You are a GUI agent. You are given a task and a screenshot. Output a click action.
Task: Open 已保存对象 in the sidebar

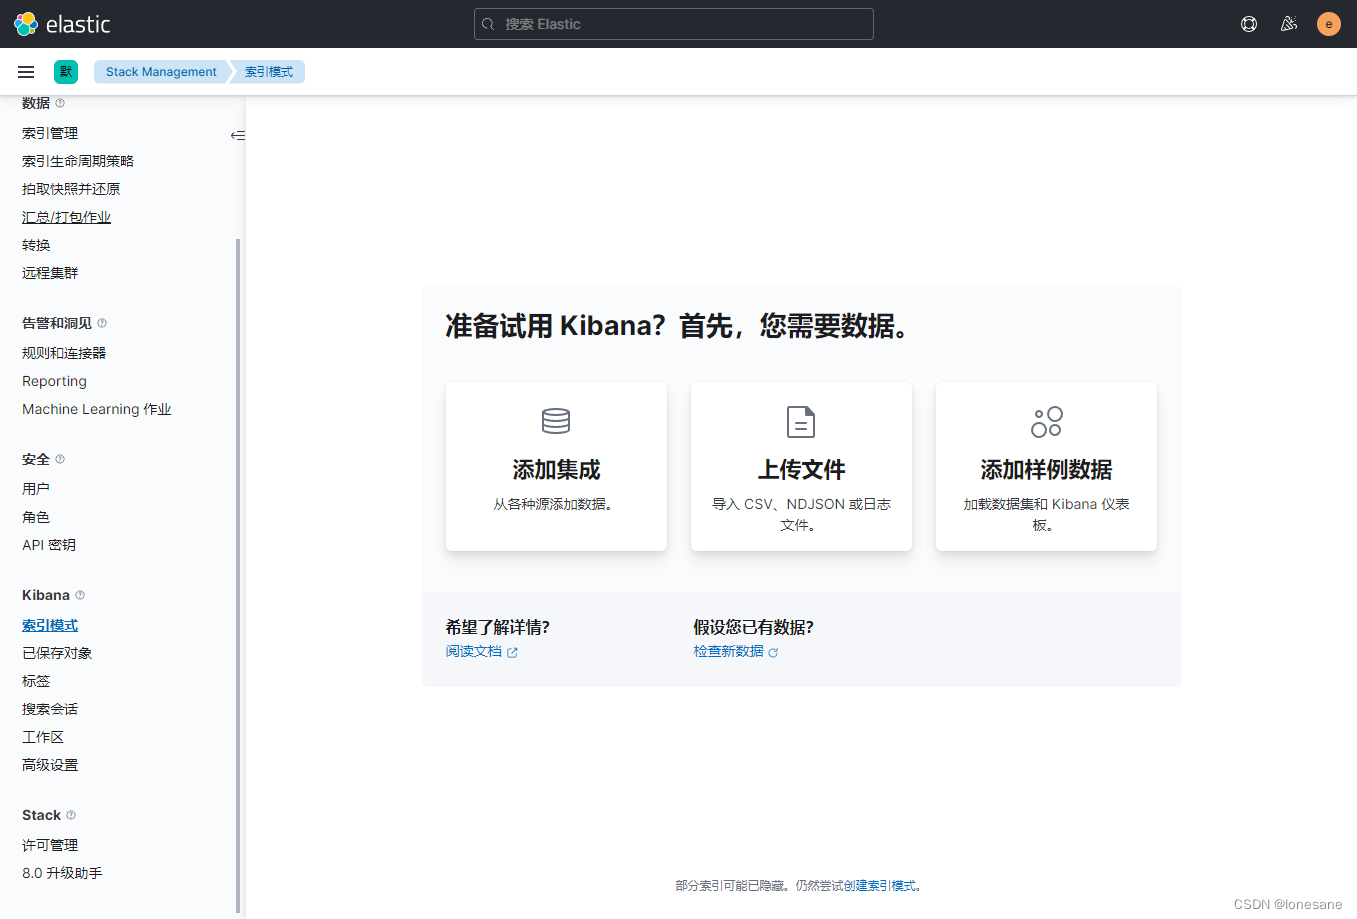click(57, 653)
